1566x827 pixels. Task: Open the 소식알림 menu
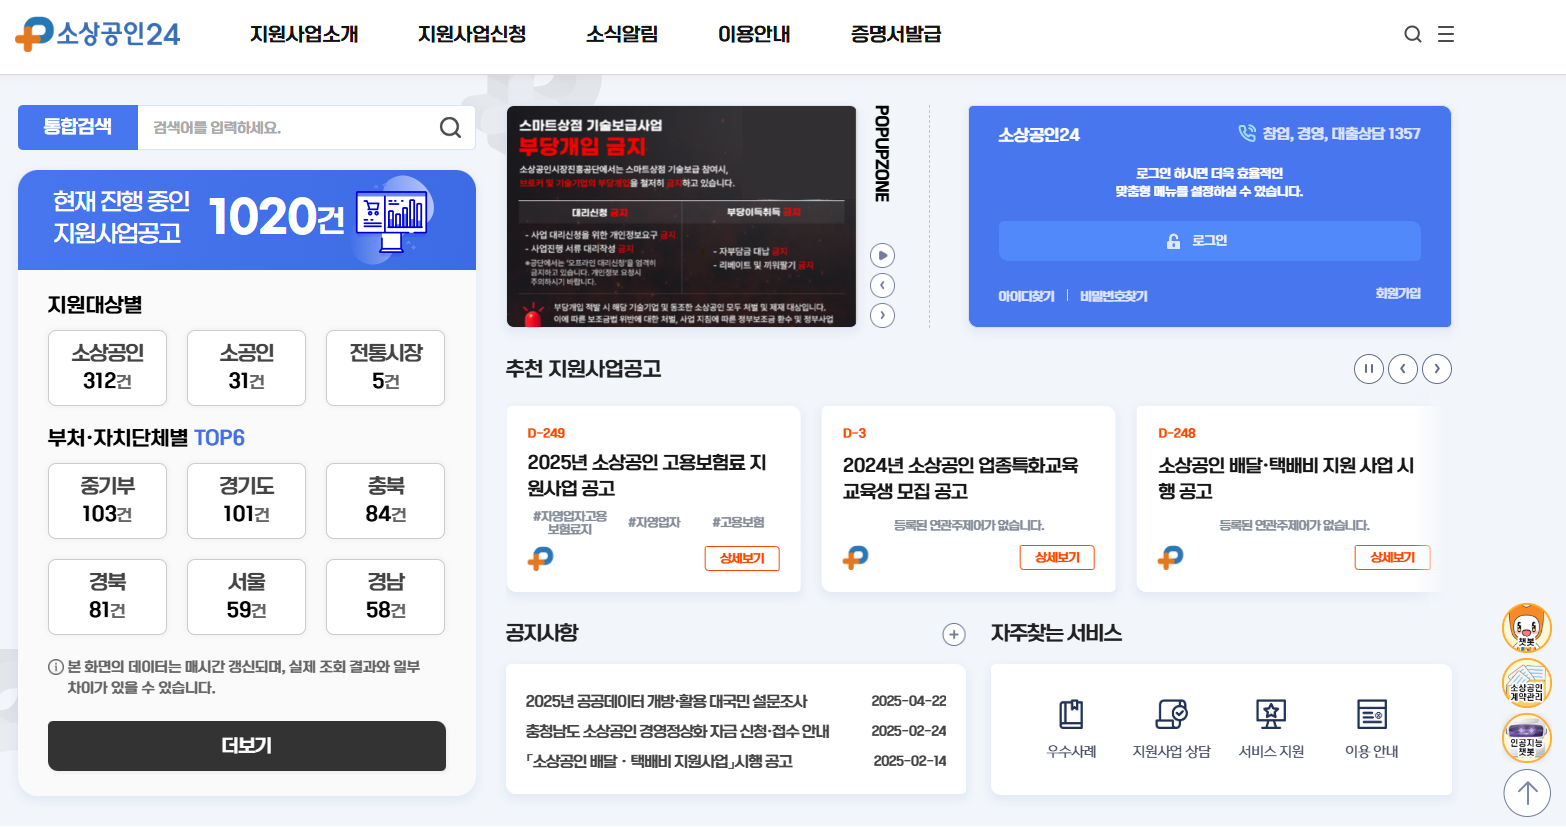coord(622,34)
